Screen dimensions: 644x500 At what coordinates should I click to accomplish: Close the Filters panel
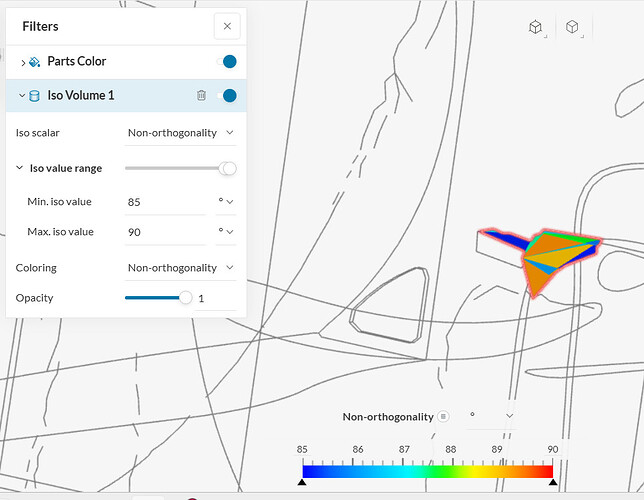coord(227,26)
